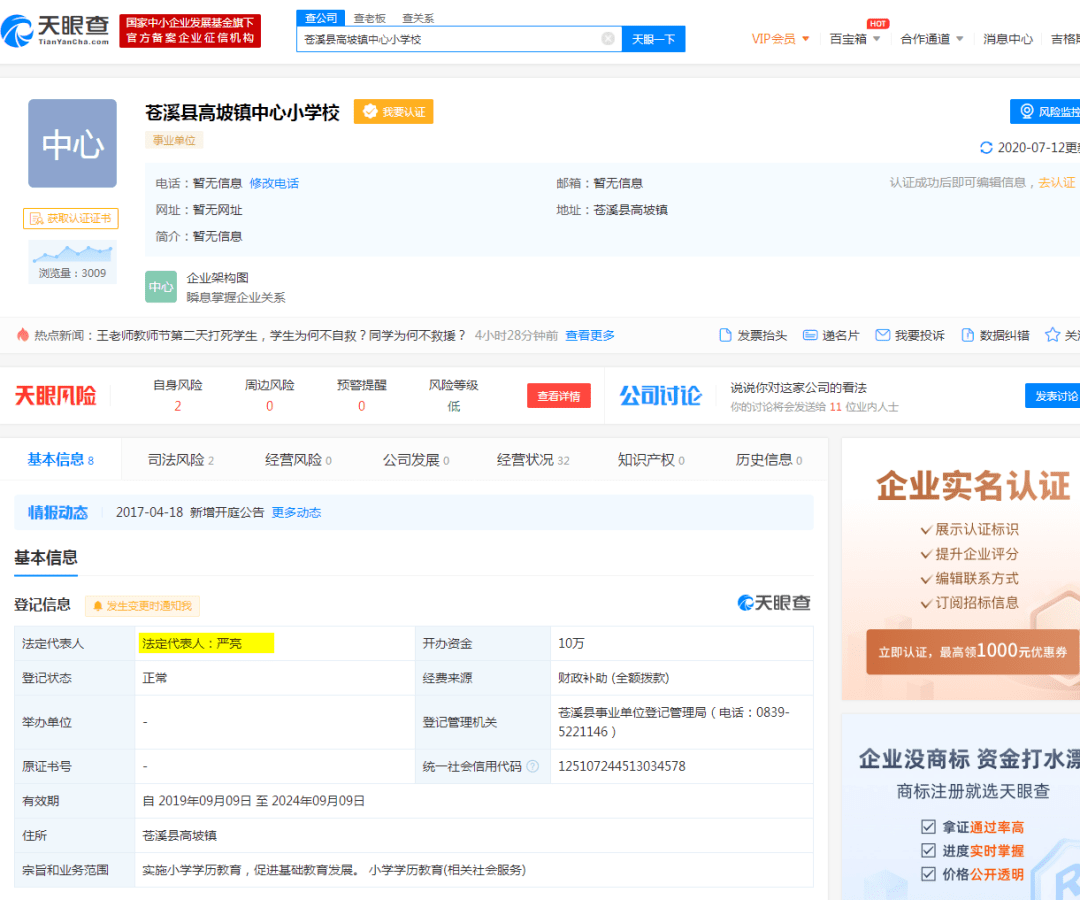Click the red 查看详情 button
1080x900 pixels.
click(x=559, y=396)
